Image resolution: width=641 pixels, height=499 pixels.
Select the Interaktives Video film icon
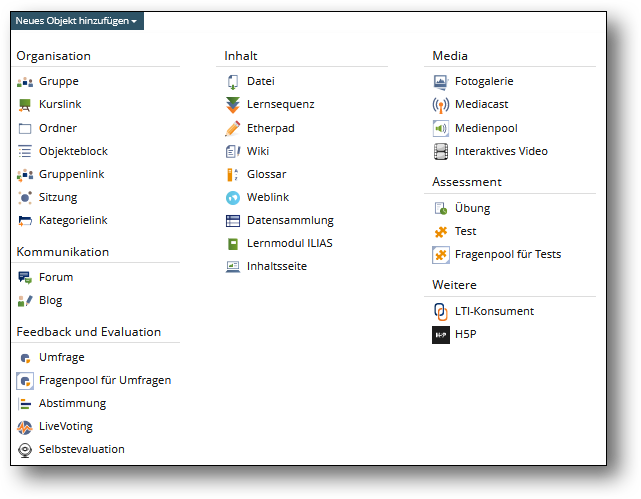[441, 152]
